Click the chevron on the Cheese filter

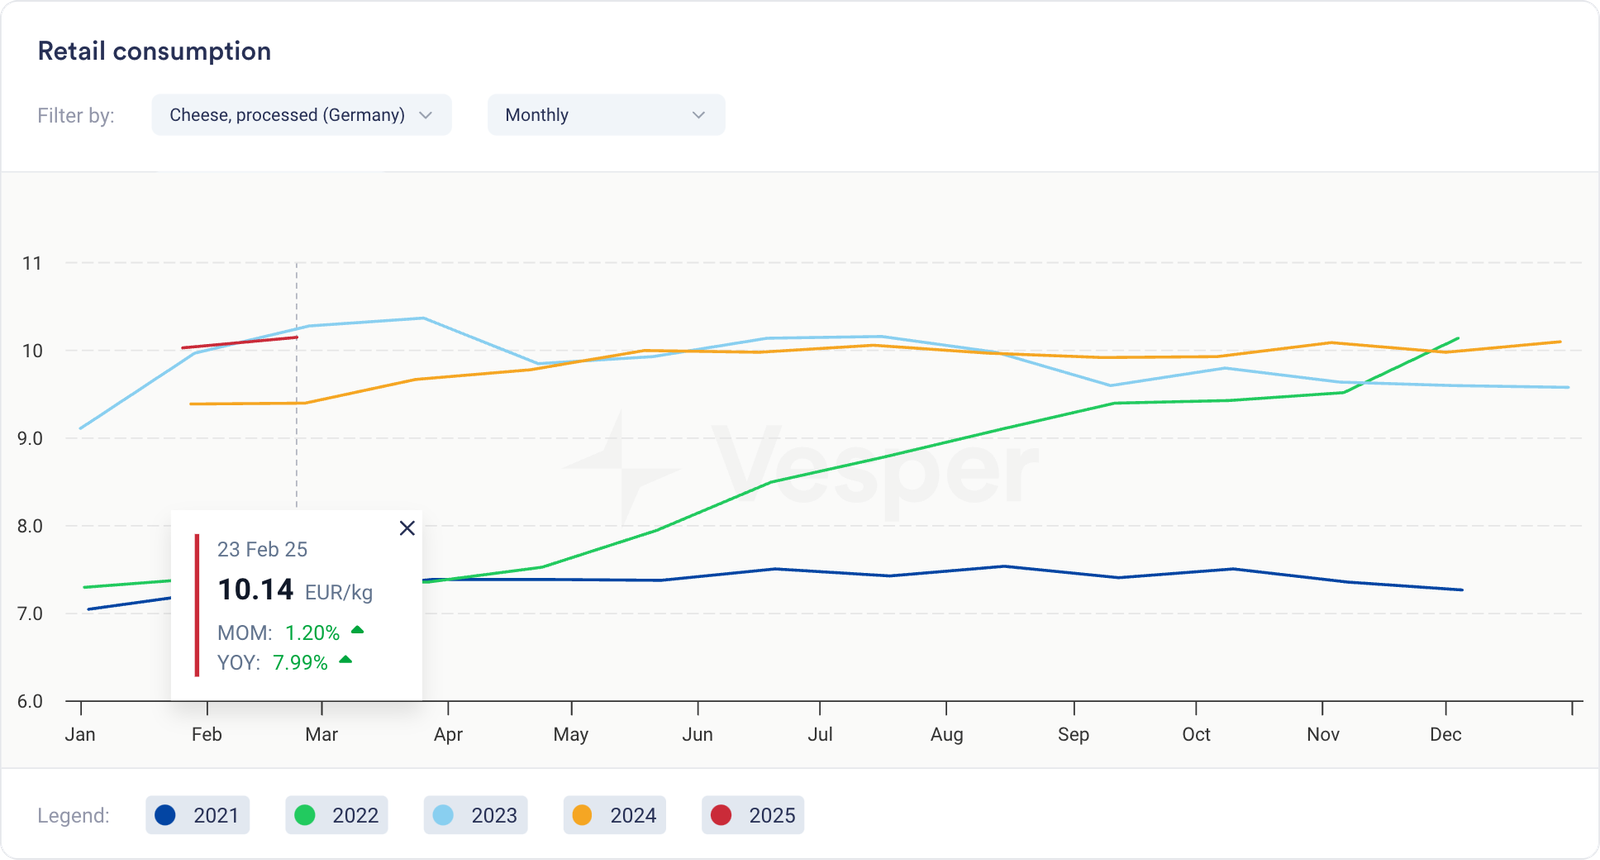point(426,115)
